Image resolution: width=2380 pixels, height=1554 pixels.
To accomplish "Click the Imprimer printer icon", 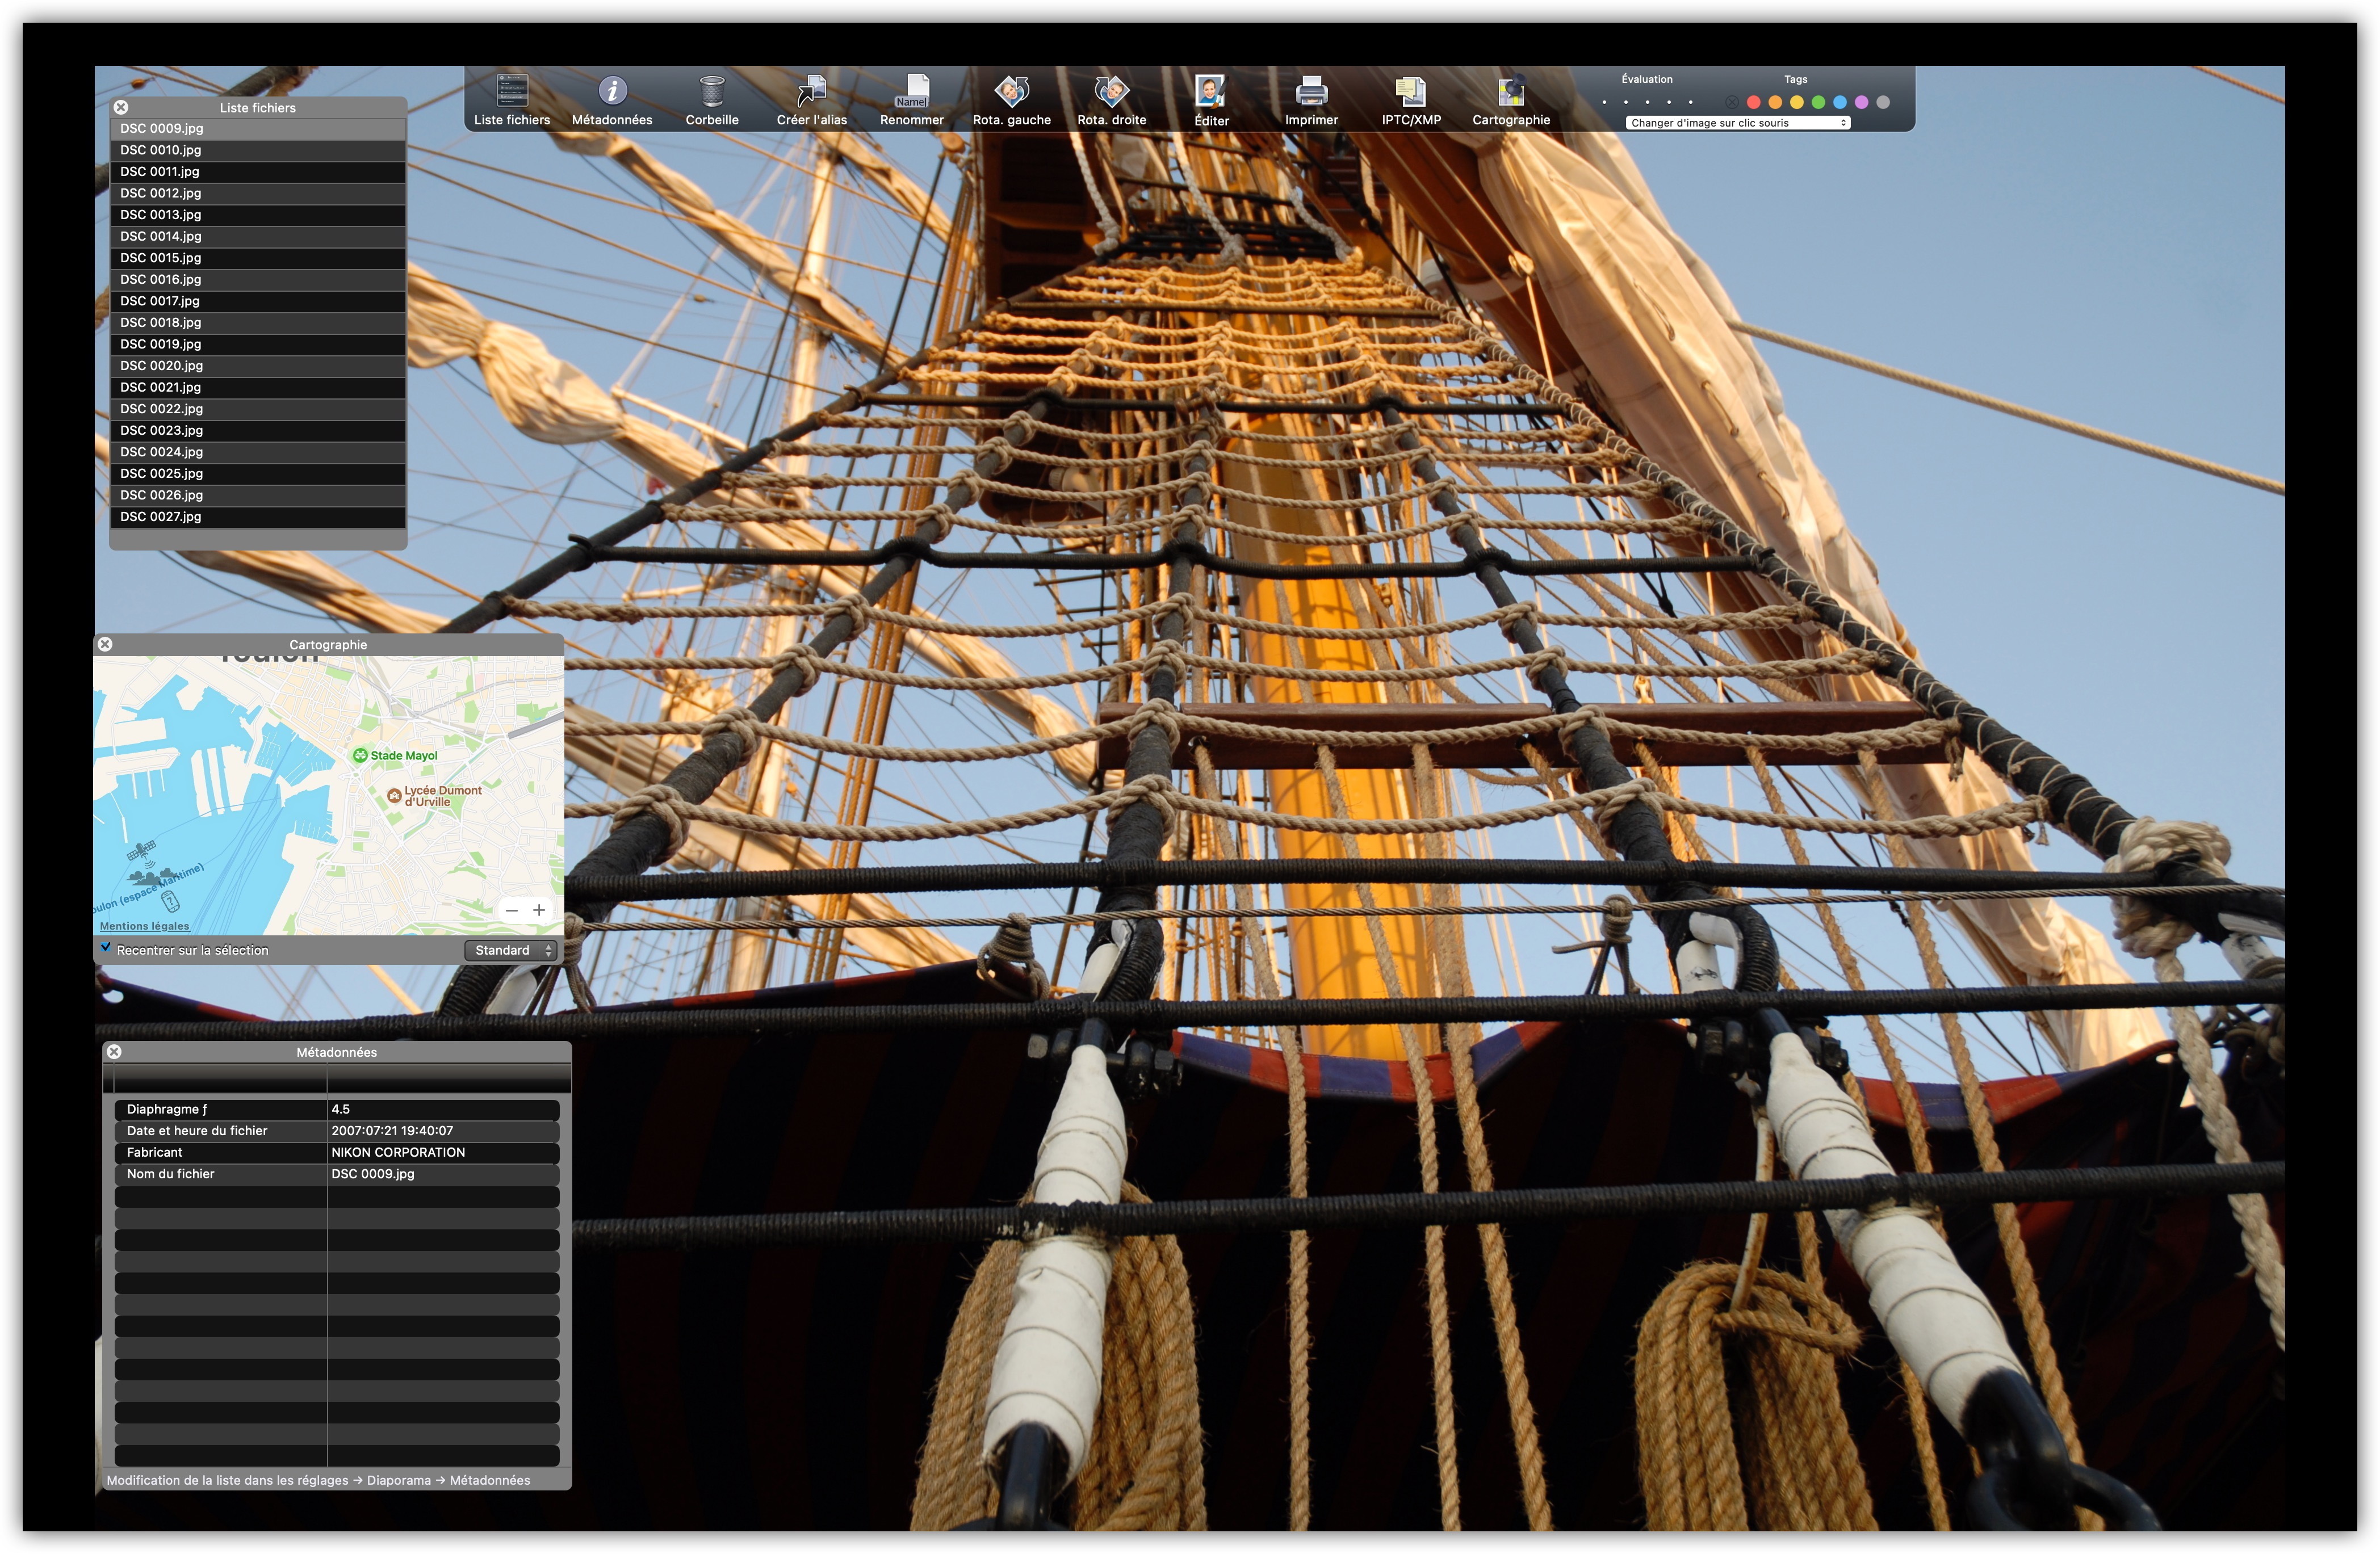I will point(1311,92).
